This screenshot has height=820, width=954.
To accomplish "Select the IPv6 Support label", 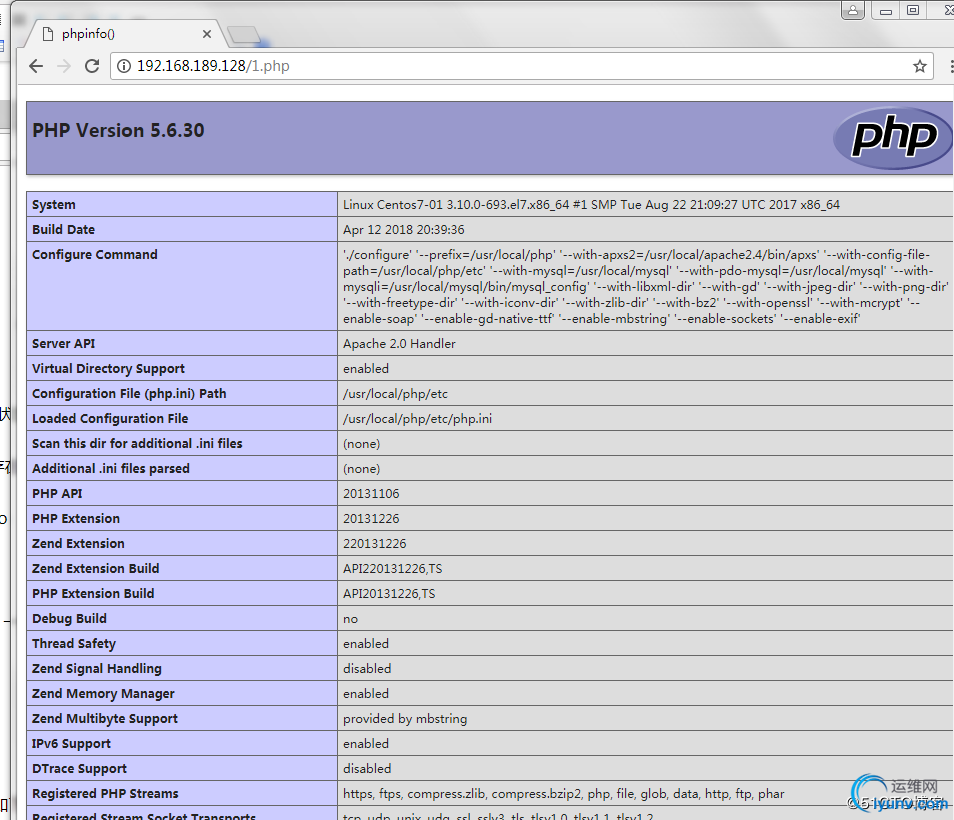I will (72, 744).
